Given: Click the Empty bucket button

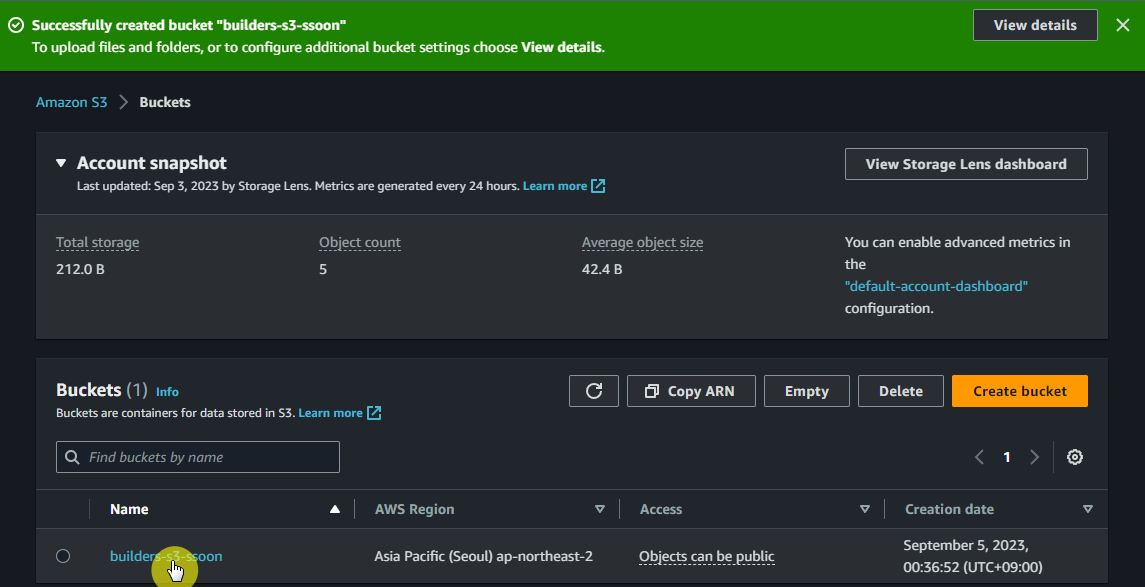Looking at the screenshot, I should (x=807, y=391).
